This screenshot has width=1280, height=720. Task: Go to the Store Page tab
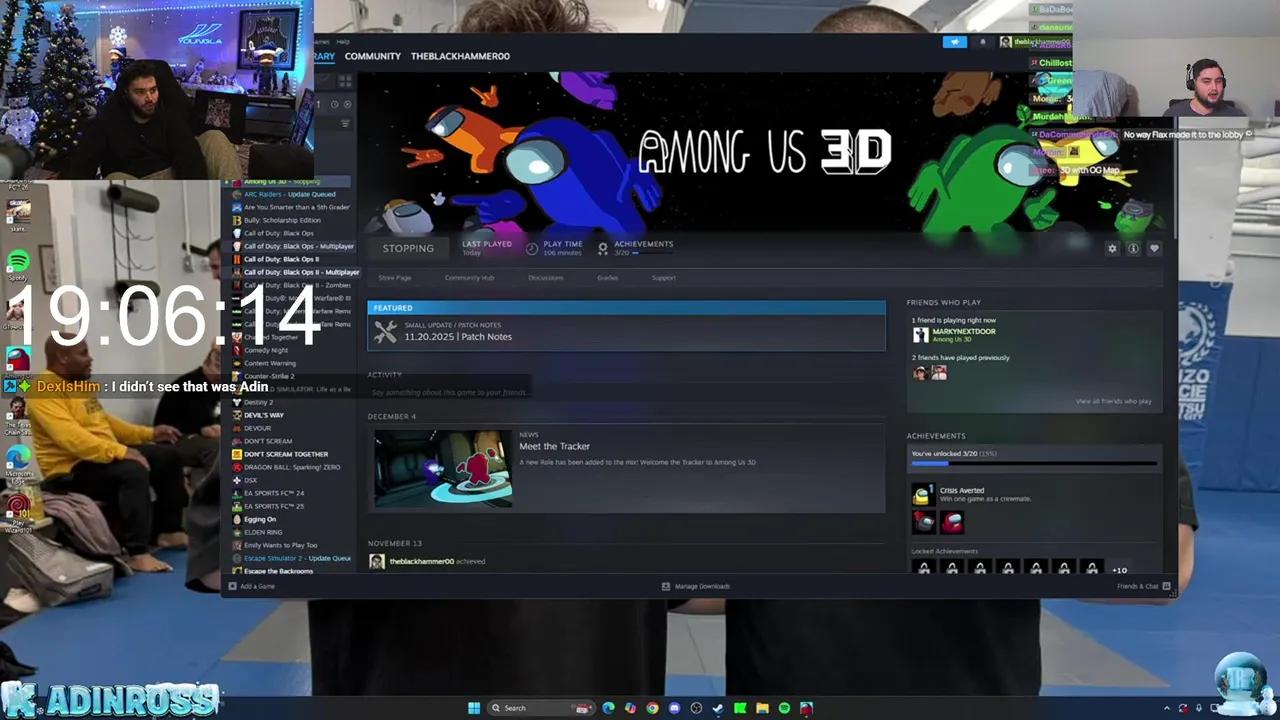pos(394,278)
